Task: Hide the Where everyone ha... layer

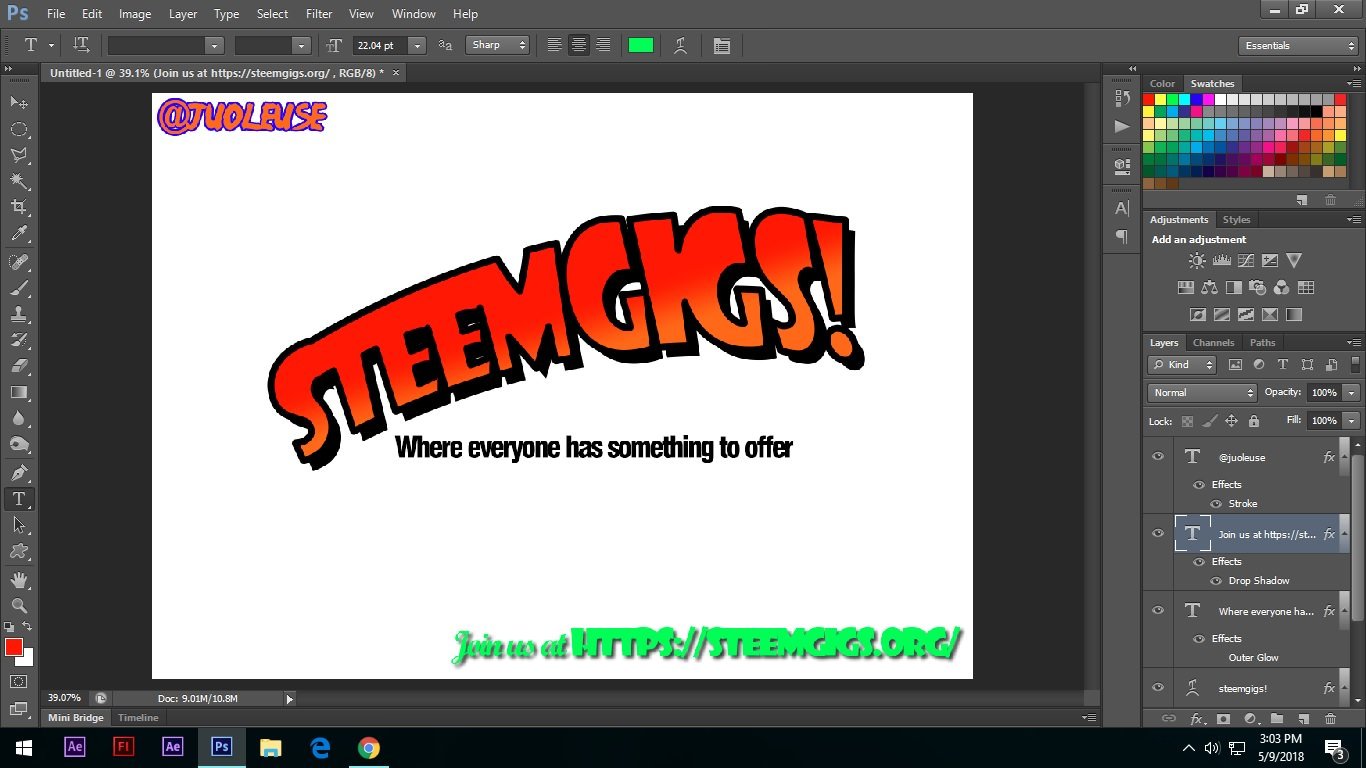Action: pyautogui.click(x=1158, y=610)
